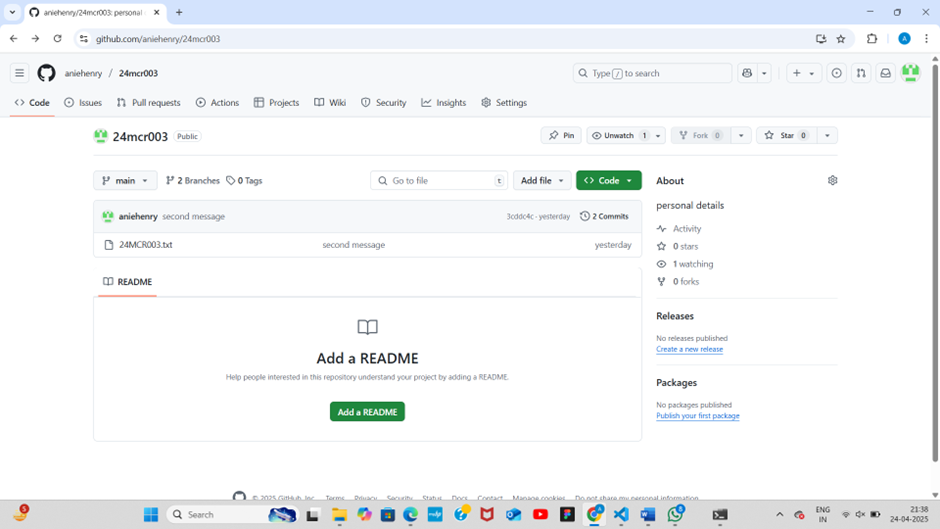Open the 0 stars link
Image resolution: width=940 pixels, height=529 pixels.
pyautogui.click(x=685, y=247)
